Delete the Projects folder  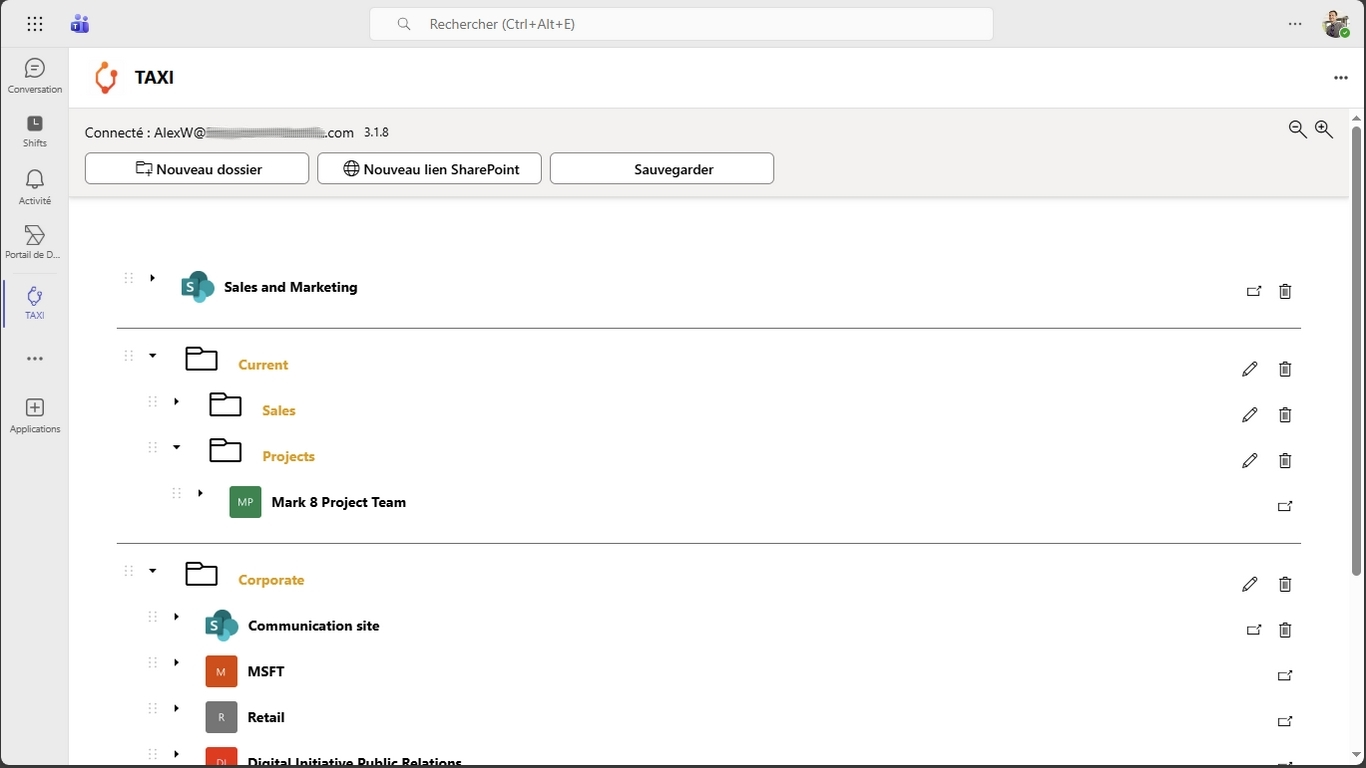1285,460
